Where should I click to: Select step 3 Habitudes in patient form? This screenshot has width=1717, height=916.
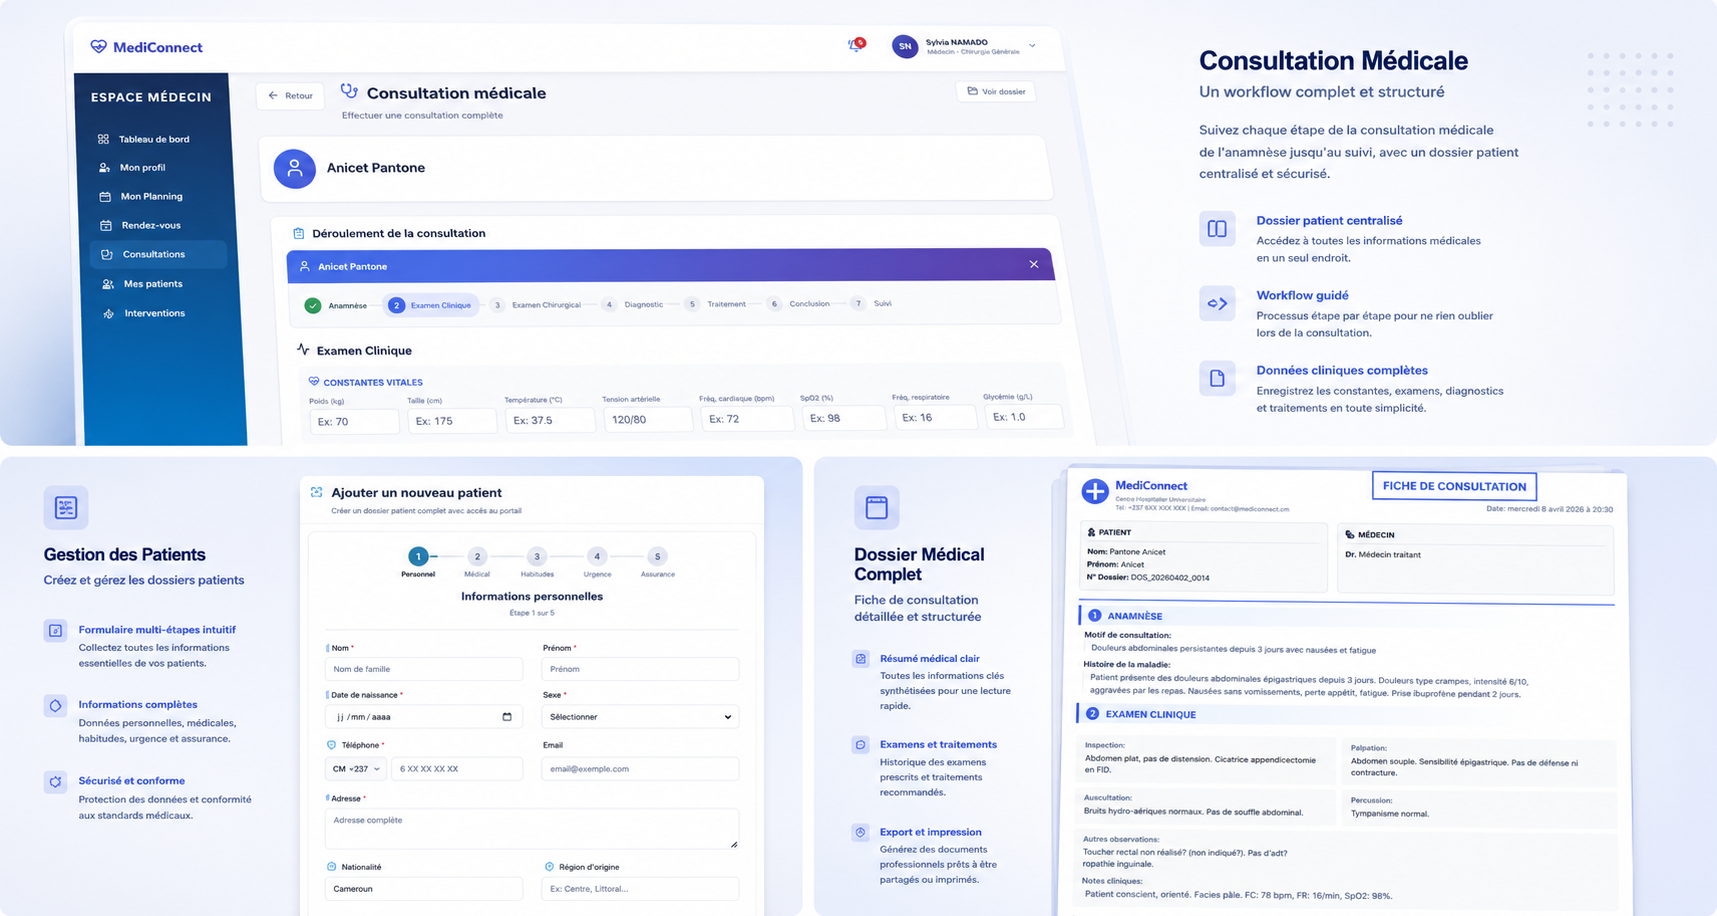(x=537, y=561)
